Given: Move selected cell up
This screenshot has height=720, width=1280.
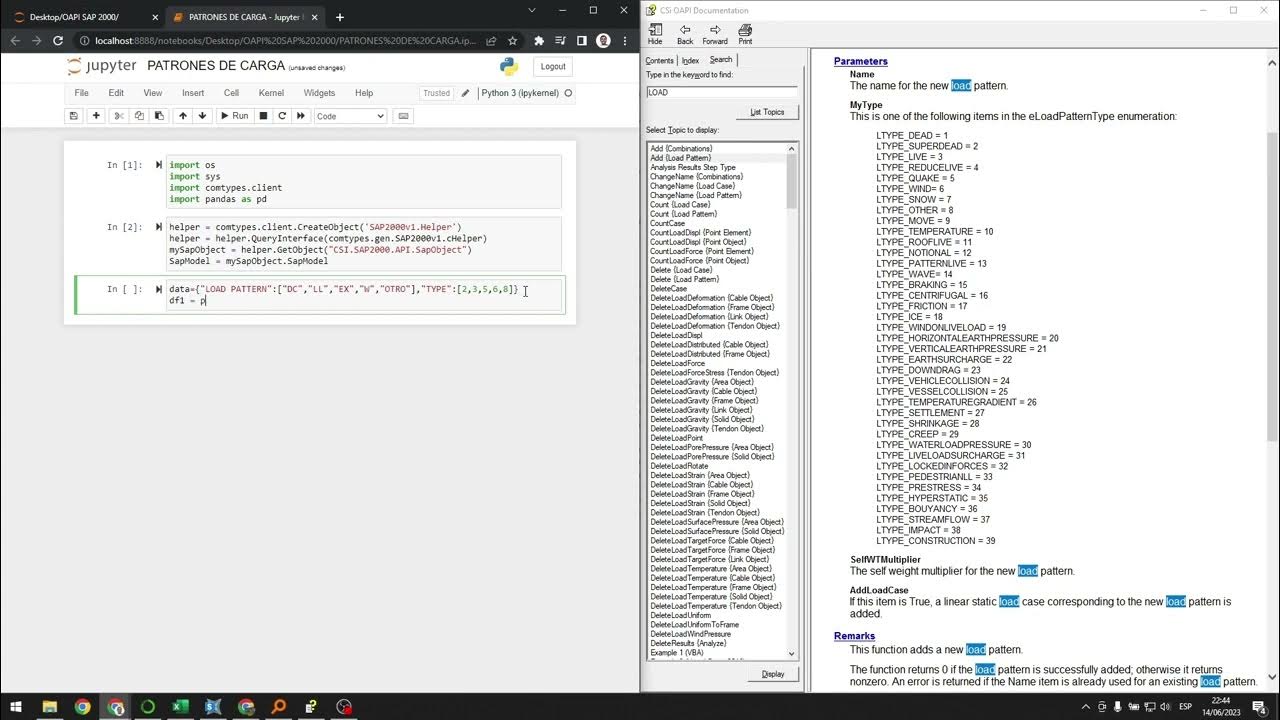Looking at the screenshot, I should tap(183, 116).
